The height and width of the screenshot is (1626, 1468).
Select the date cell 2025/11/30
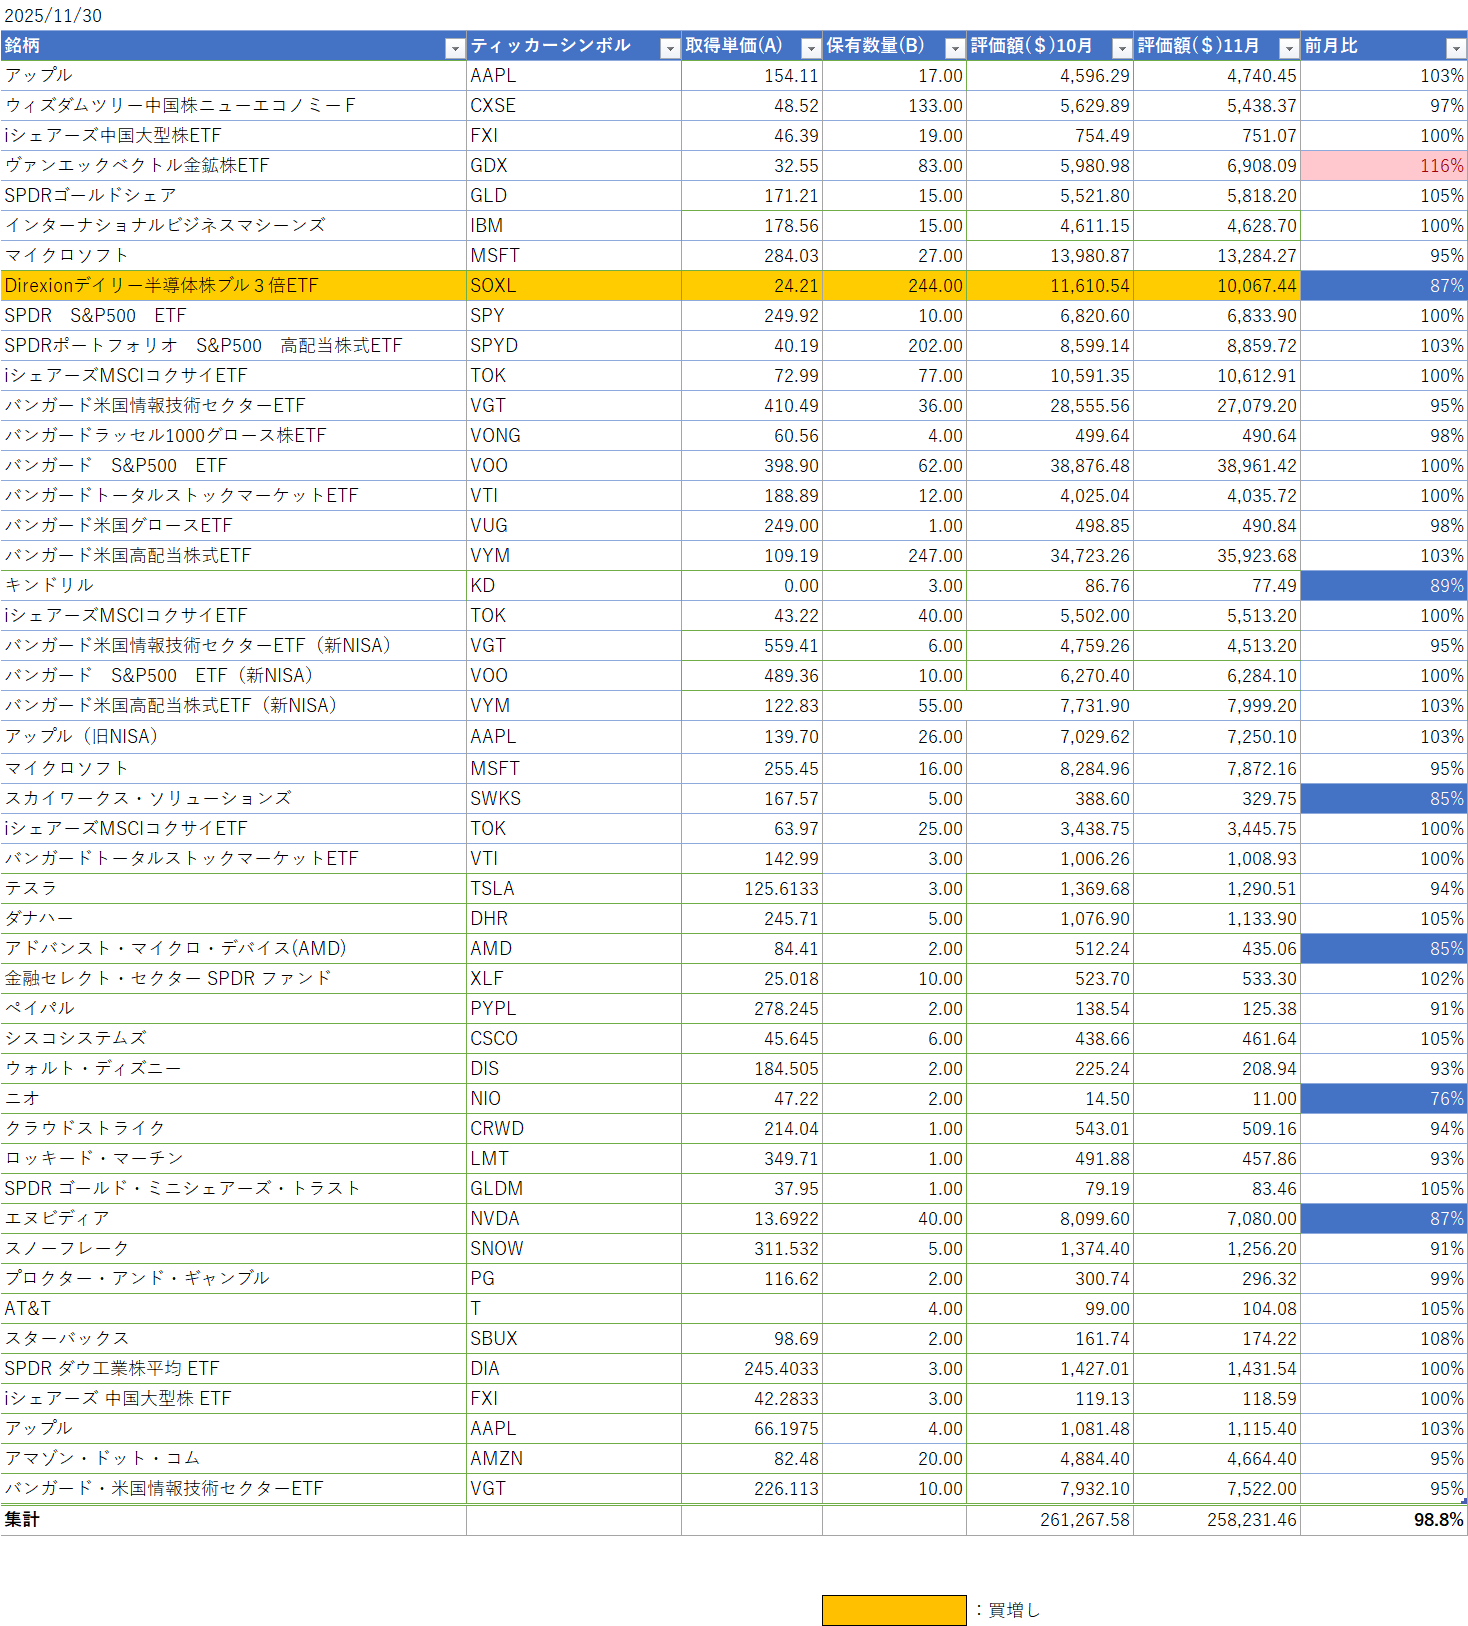click(54, 16)
